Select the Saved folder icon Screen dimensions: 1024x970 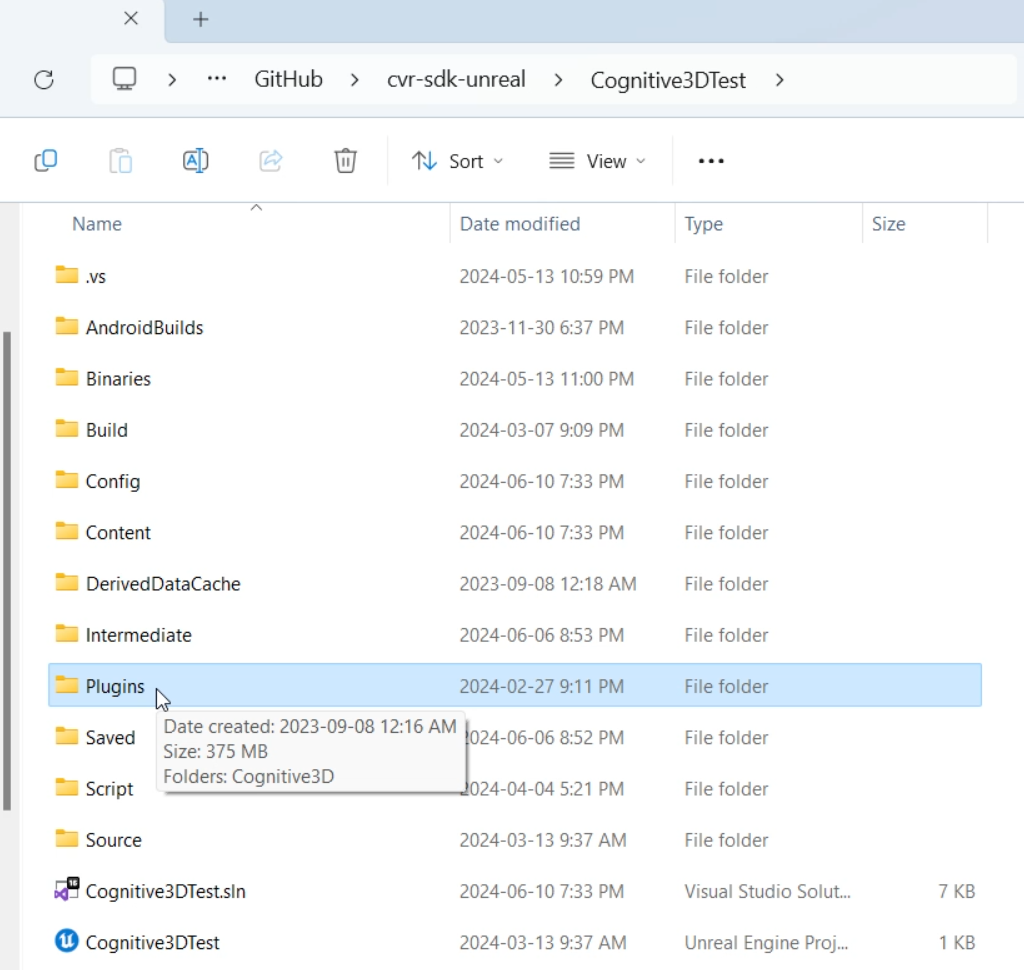coord(67,736)
